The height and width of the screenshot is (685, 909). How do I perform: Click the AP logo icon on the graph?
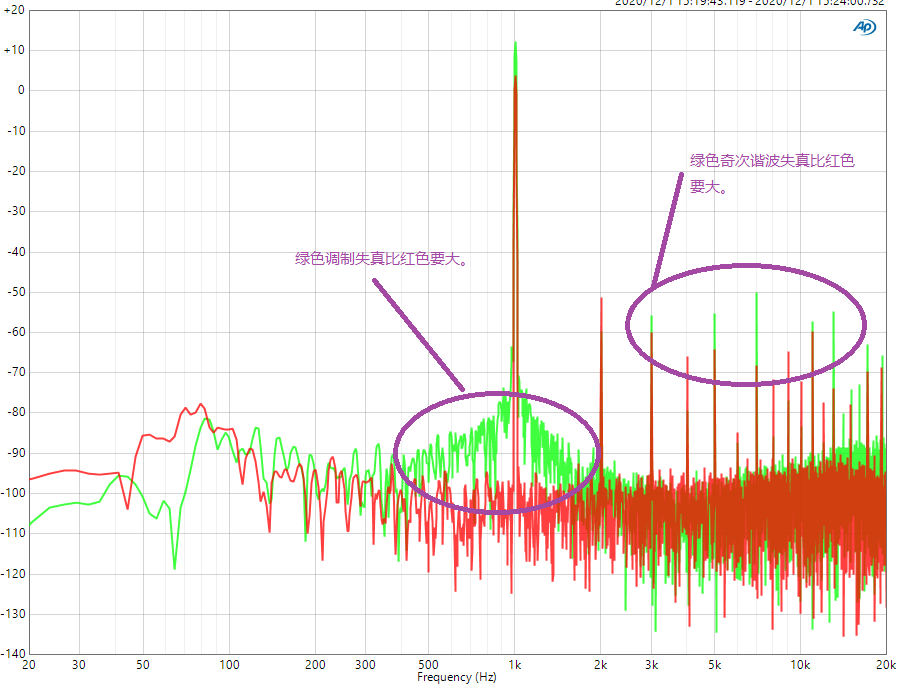coord(864,27)
